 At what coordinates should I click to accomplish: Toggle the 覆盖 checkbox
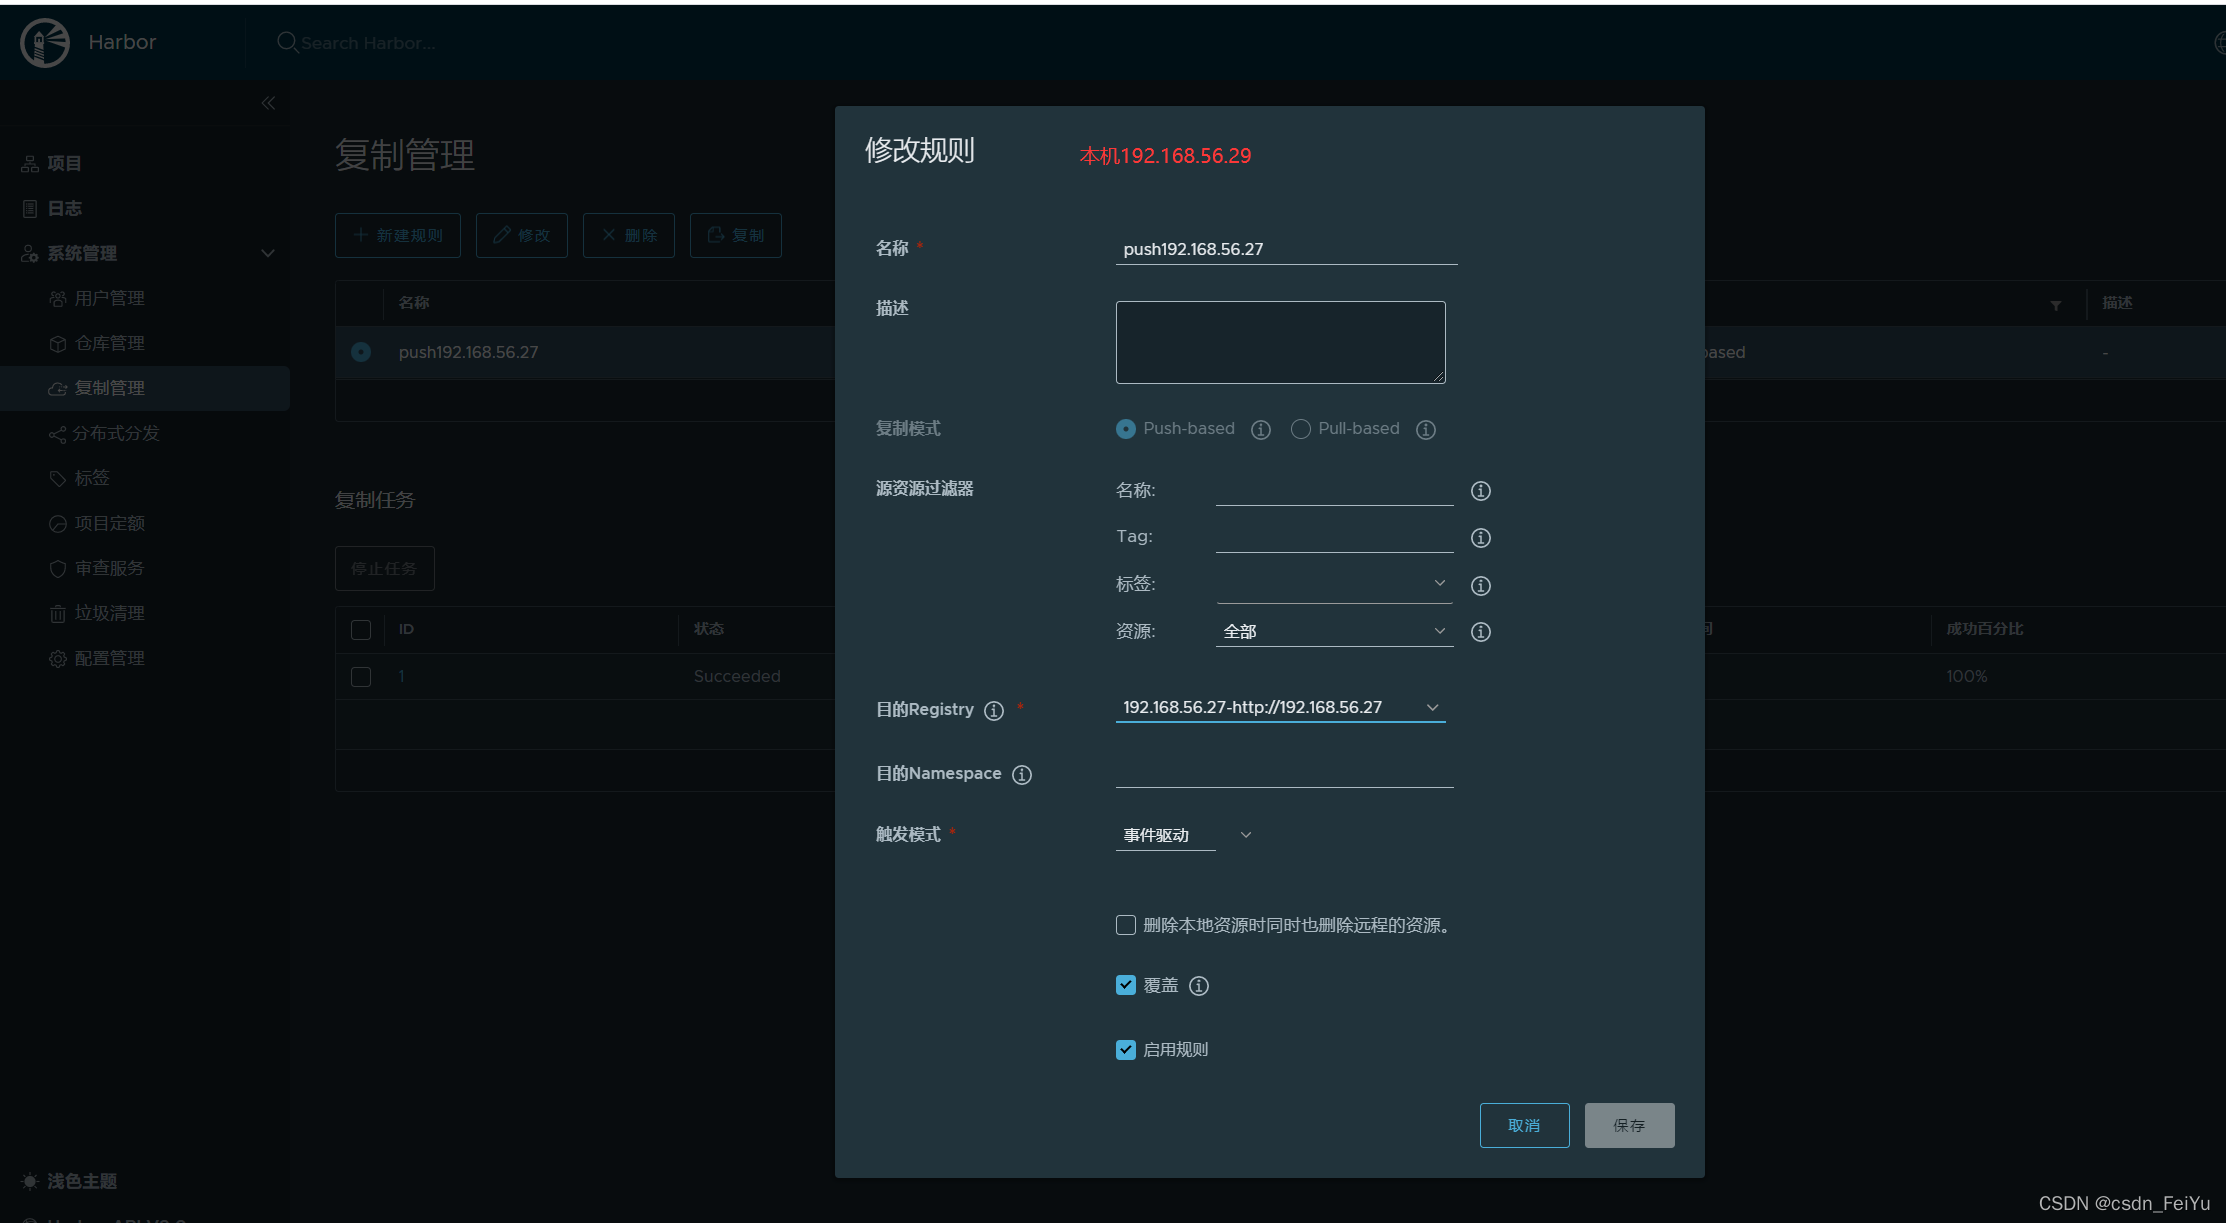pos(1126,985)
